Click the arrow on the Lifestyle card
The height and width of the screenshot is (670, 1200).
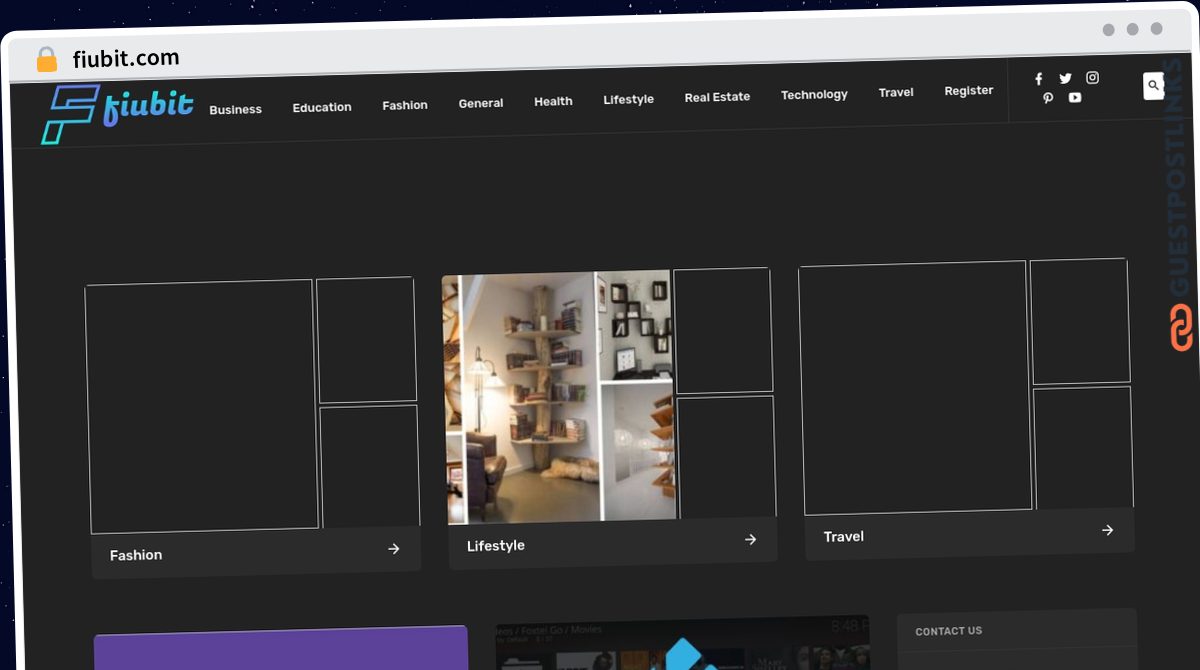pyautogui.click(x=750, y=539)
